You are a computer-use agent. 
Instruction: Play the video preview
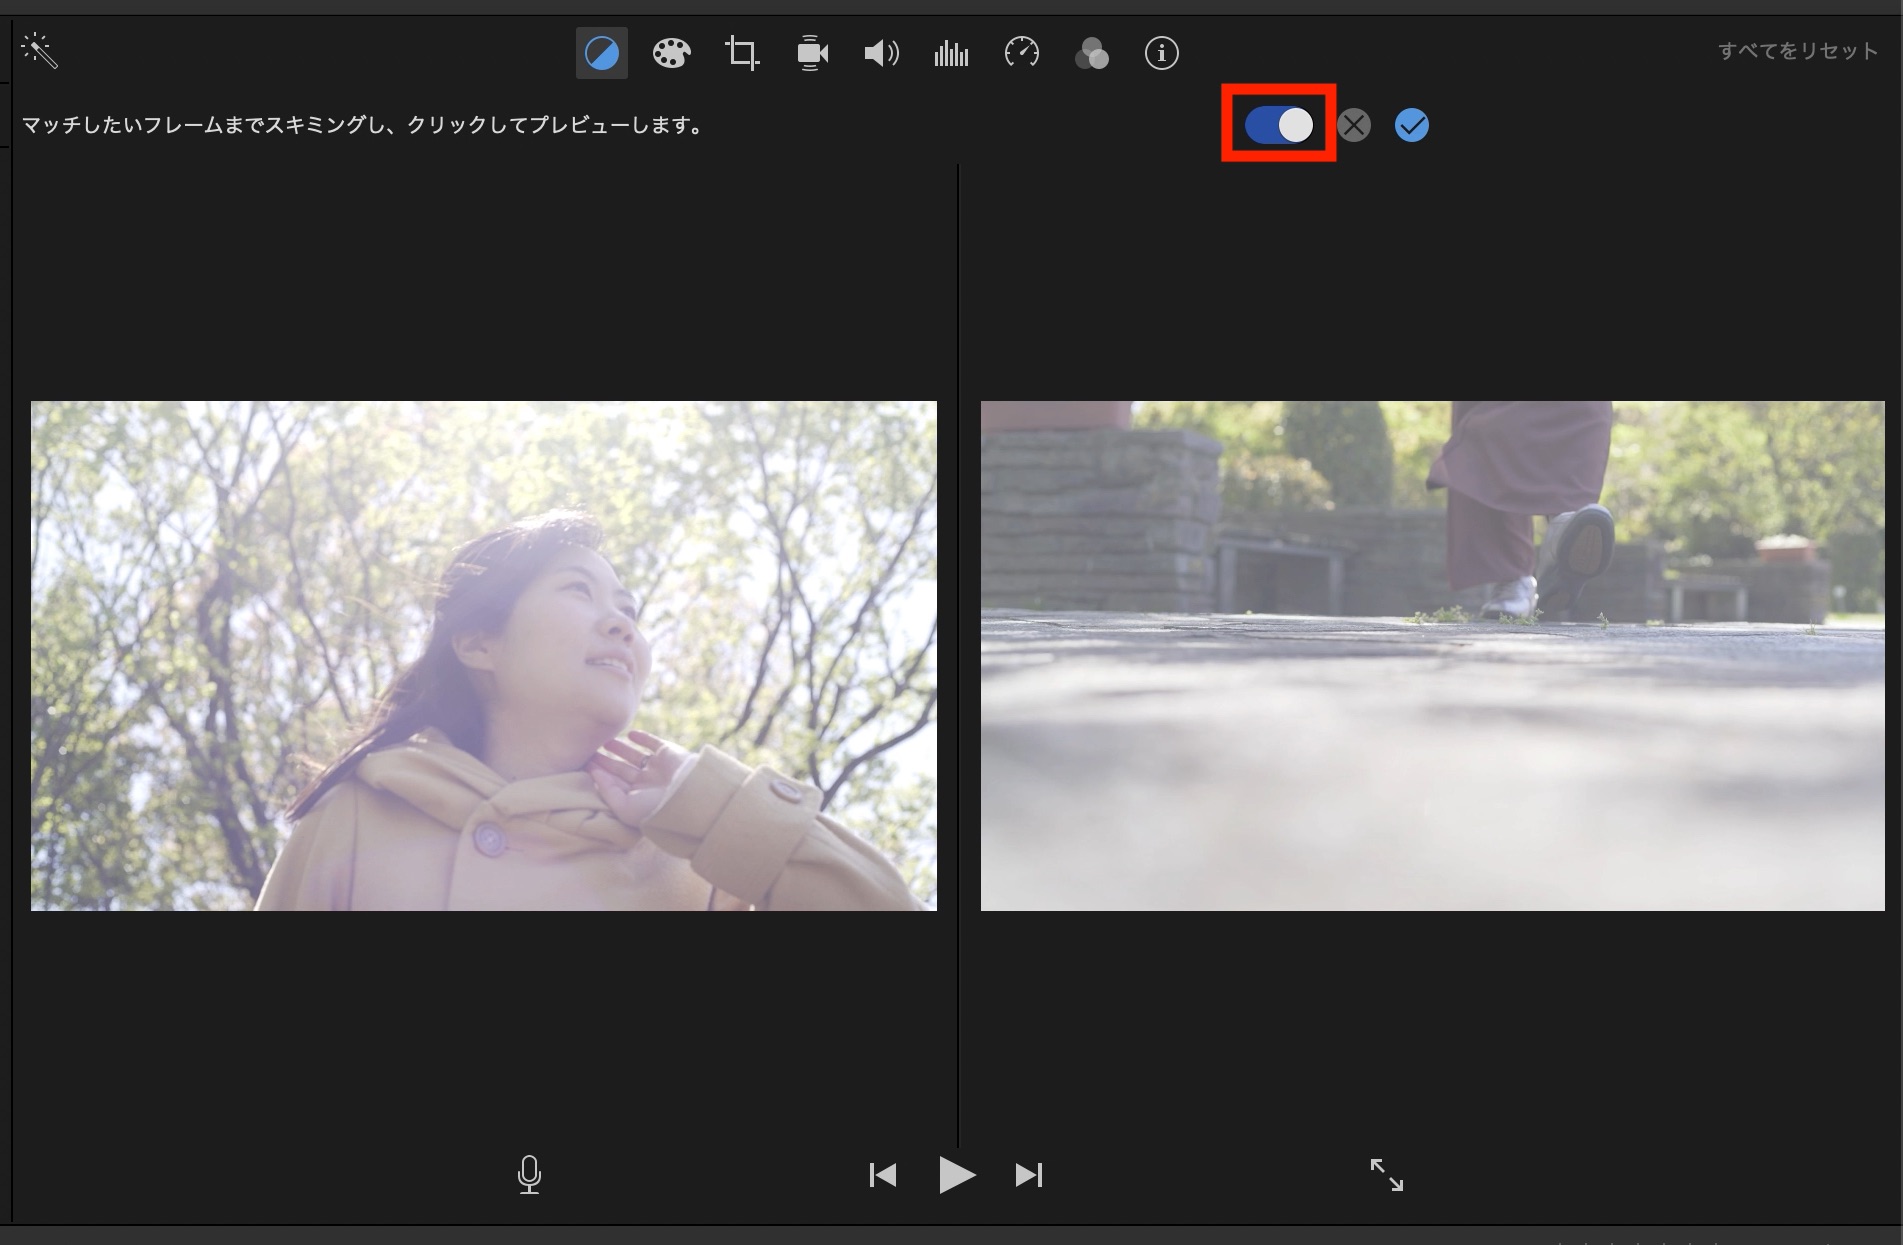956,1175
